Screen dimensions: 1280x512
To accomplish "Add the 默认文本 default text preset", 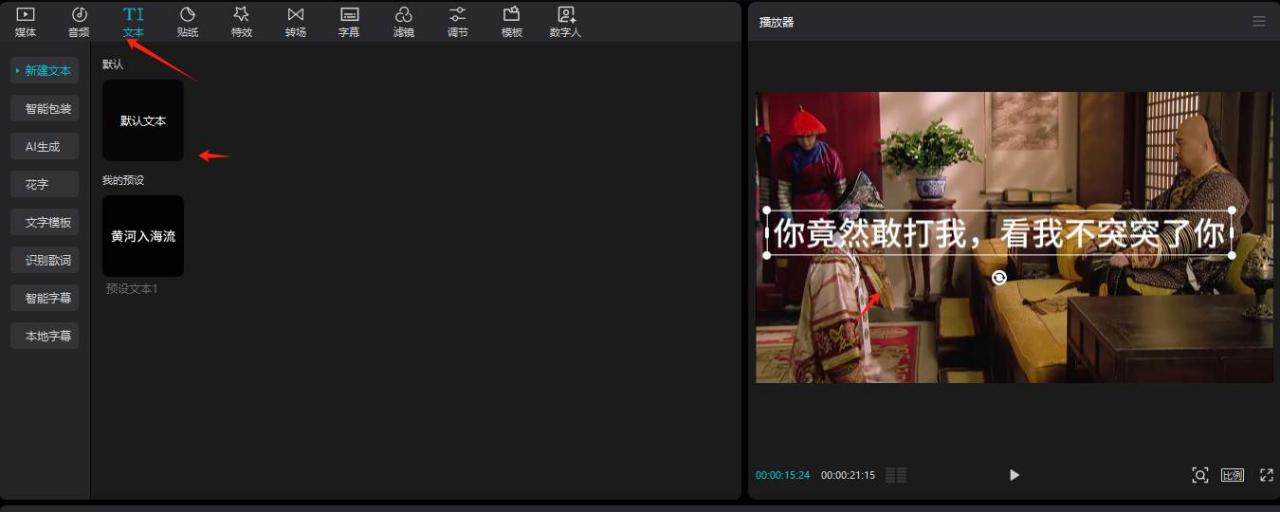I will coord(143,121).
